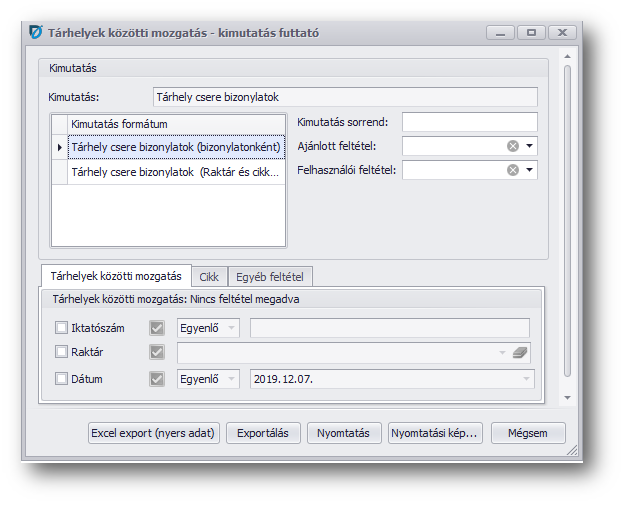Toggle the grey checkmark next to Iktatószám
625x505 pixels.
157,328
